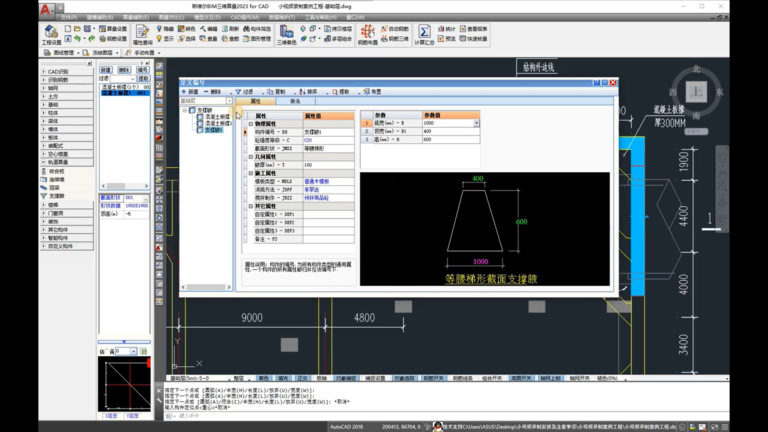Collapse 施工属性 property group
Screen dimensions: 768x432
250,173
